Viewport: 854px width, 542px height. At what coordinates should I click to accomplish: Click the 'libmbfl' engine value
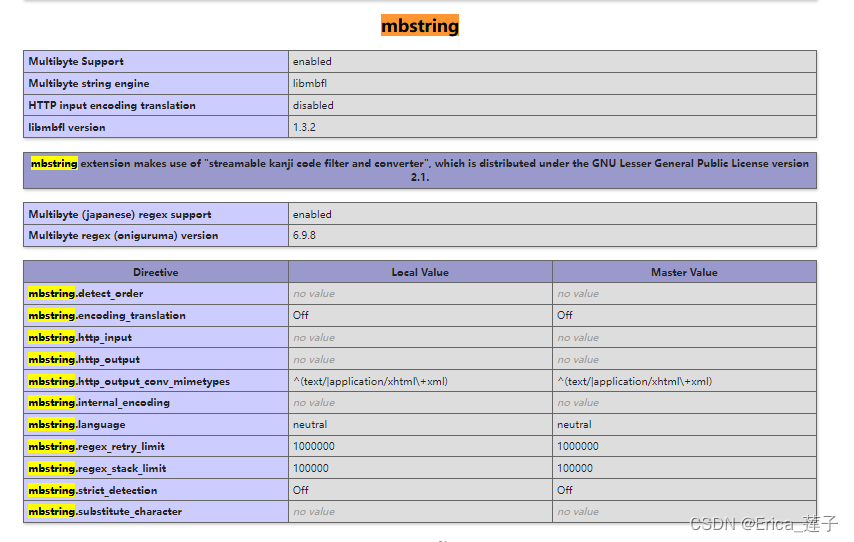310,83
